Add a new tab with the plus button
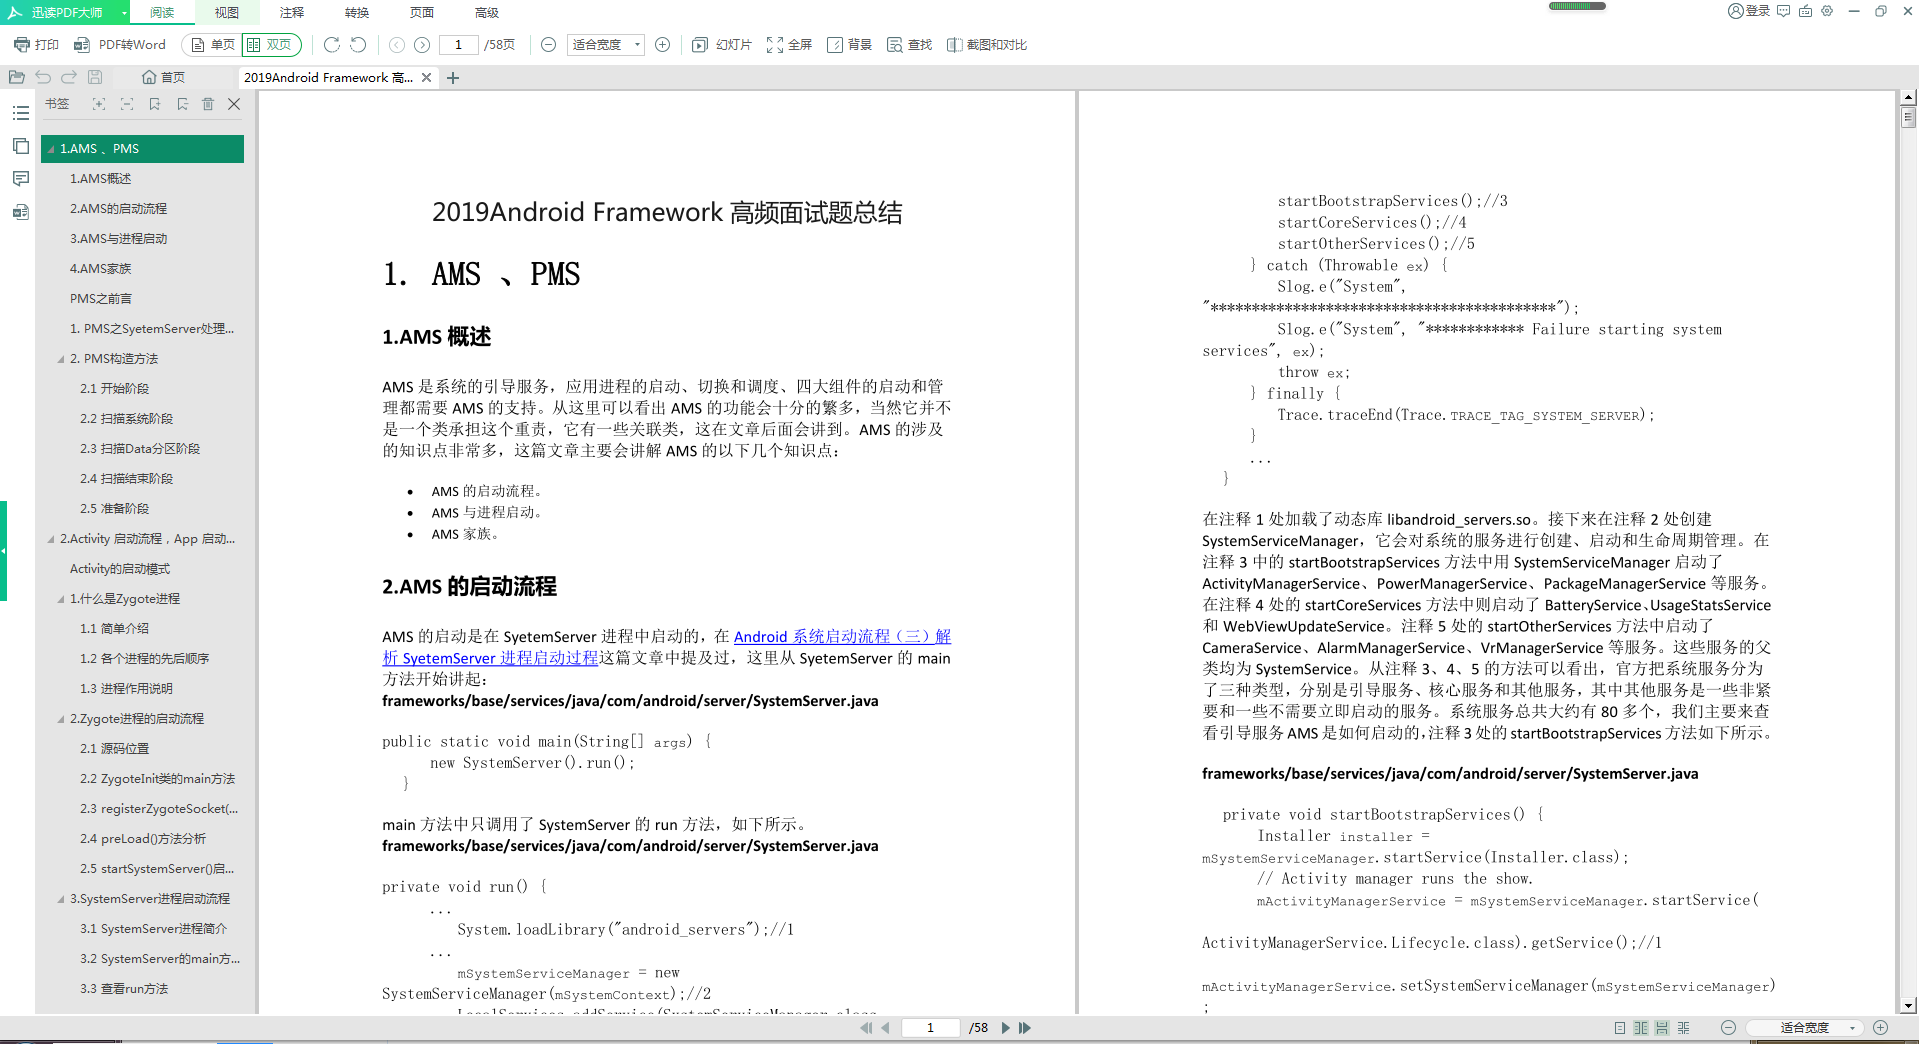 click(x=453, y=77)
